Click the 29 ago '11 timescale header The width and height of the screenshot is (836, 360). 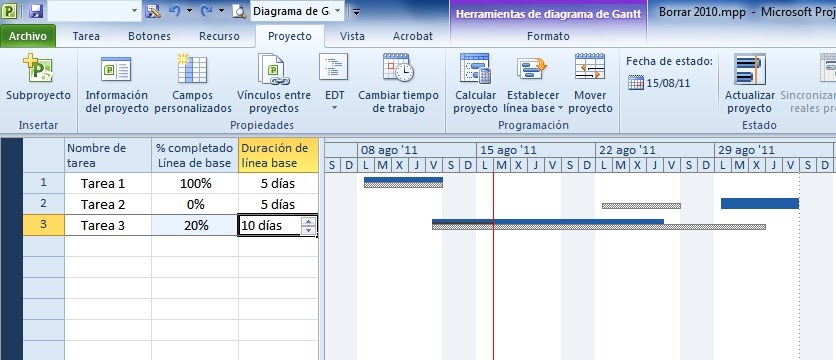coord(774,150)
